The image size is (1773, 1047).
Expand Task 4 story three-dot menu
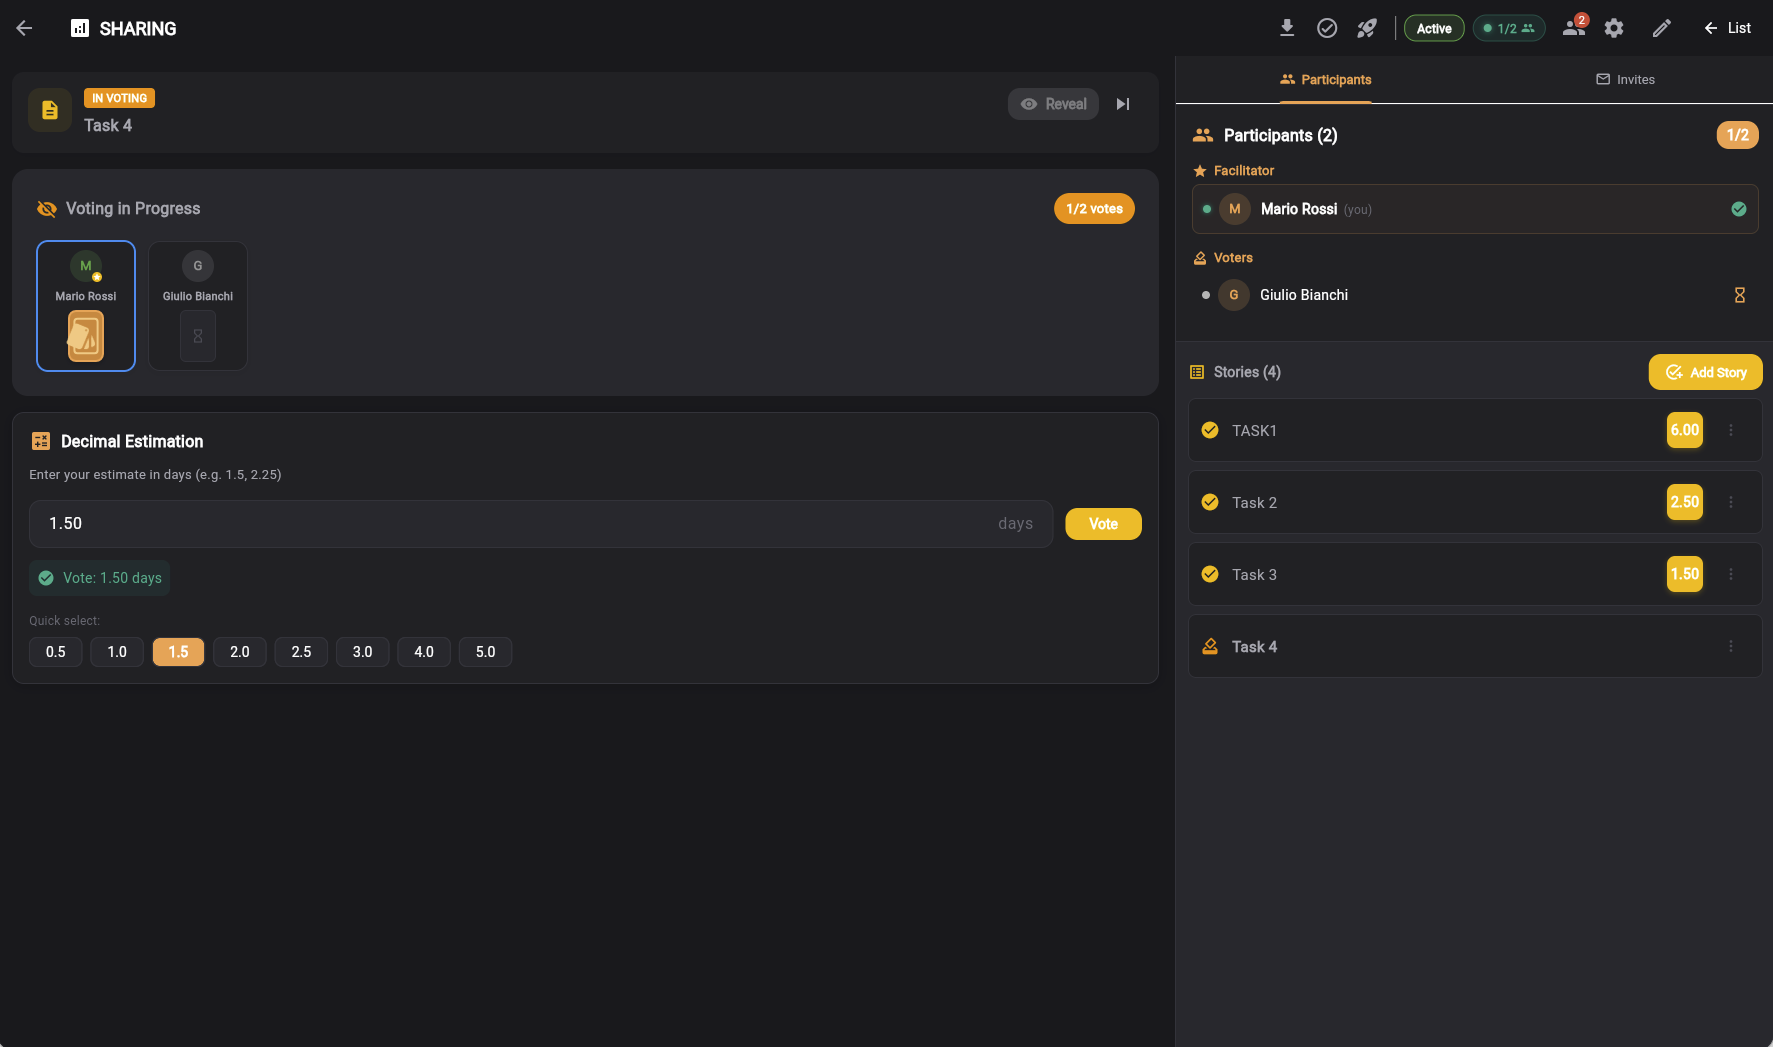(x=1731, y=646)
